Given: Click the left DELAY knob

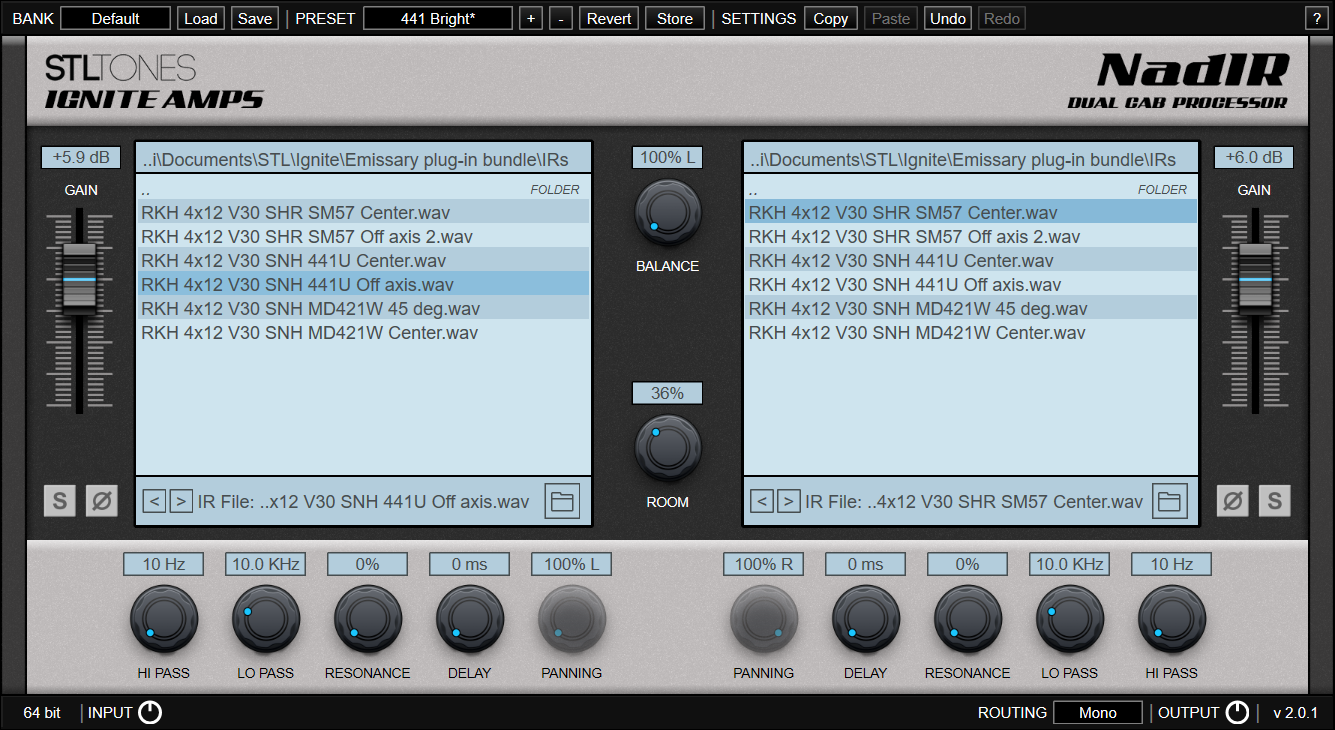Looking at the screenshot, I should click(x=470, y=620).
